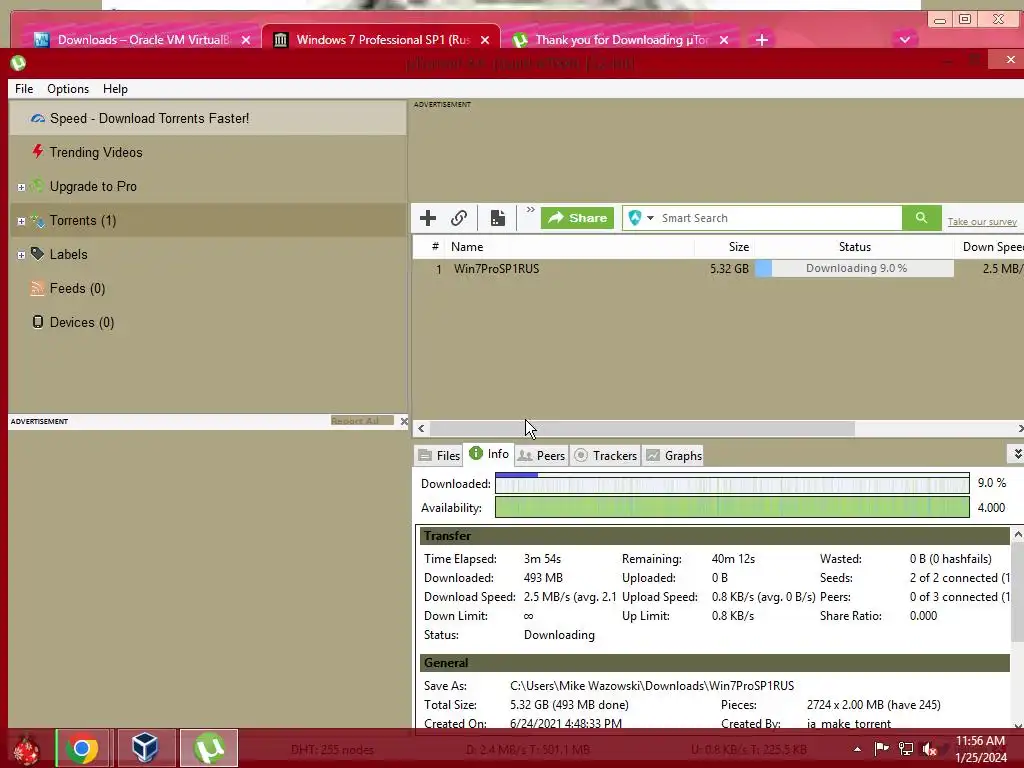
Task: Click the horizontal scrollbar left arrow
Action: tap(421, 428)
